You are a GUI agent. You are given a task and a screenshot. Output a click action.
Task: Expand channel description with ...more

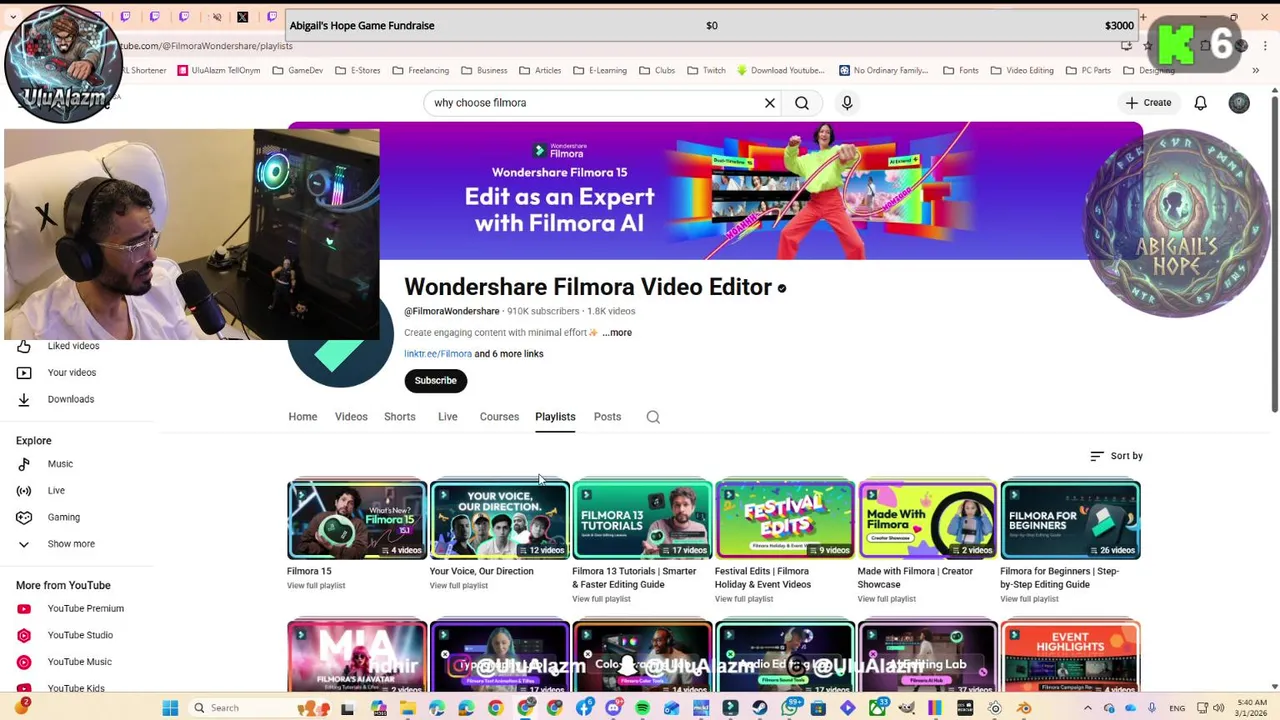617,333
